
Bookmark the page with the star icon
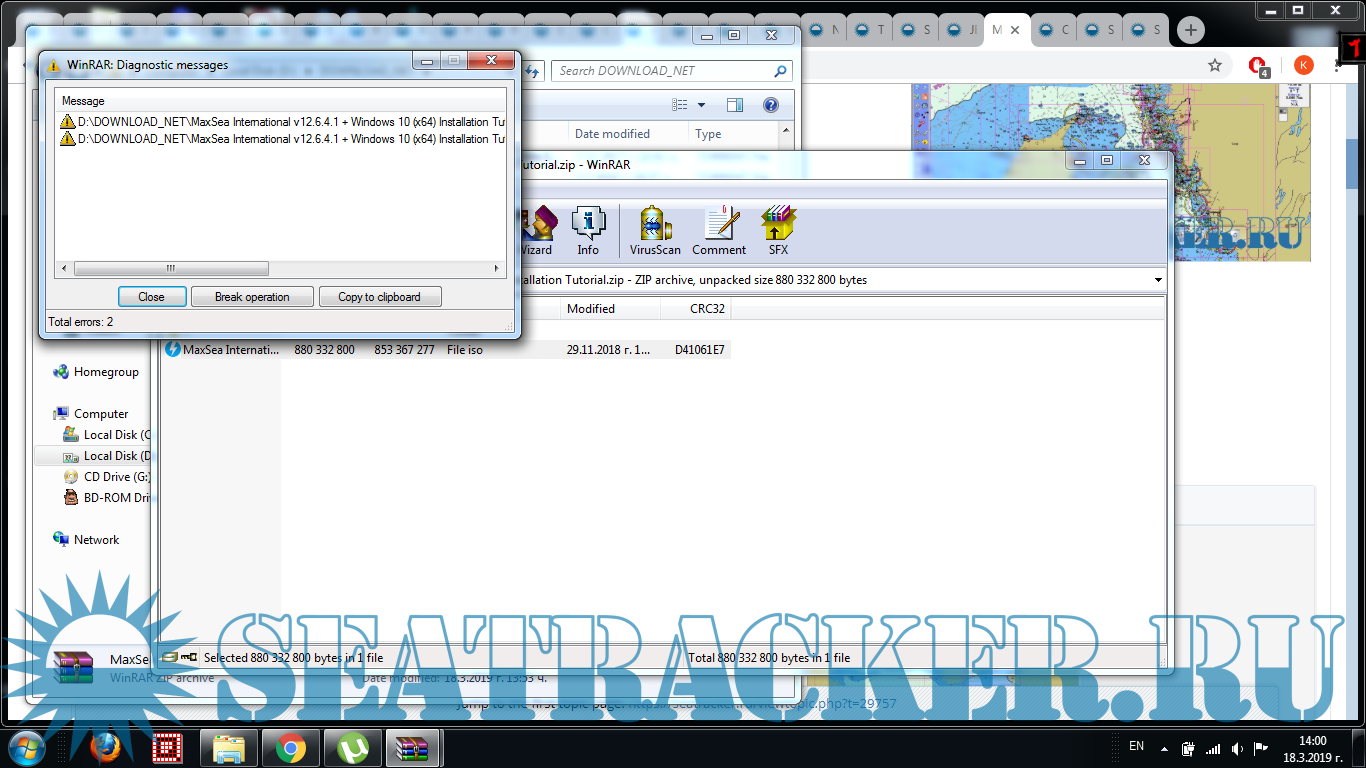coord(1215,65)
